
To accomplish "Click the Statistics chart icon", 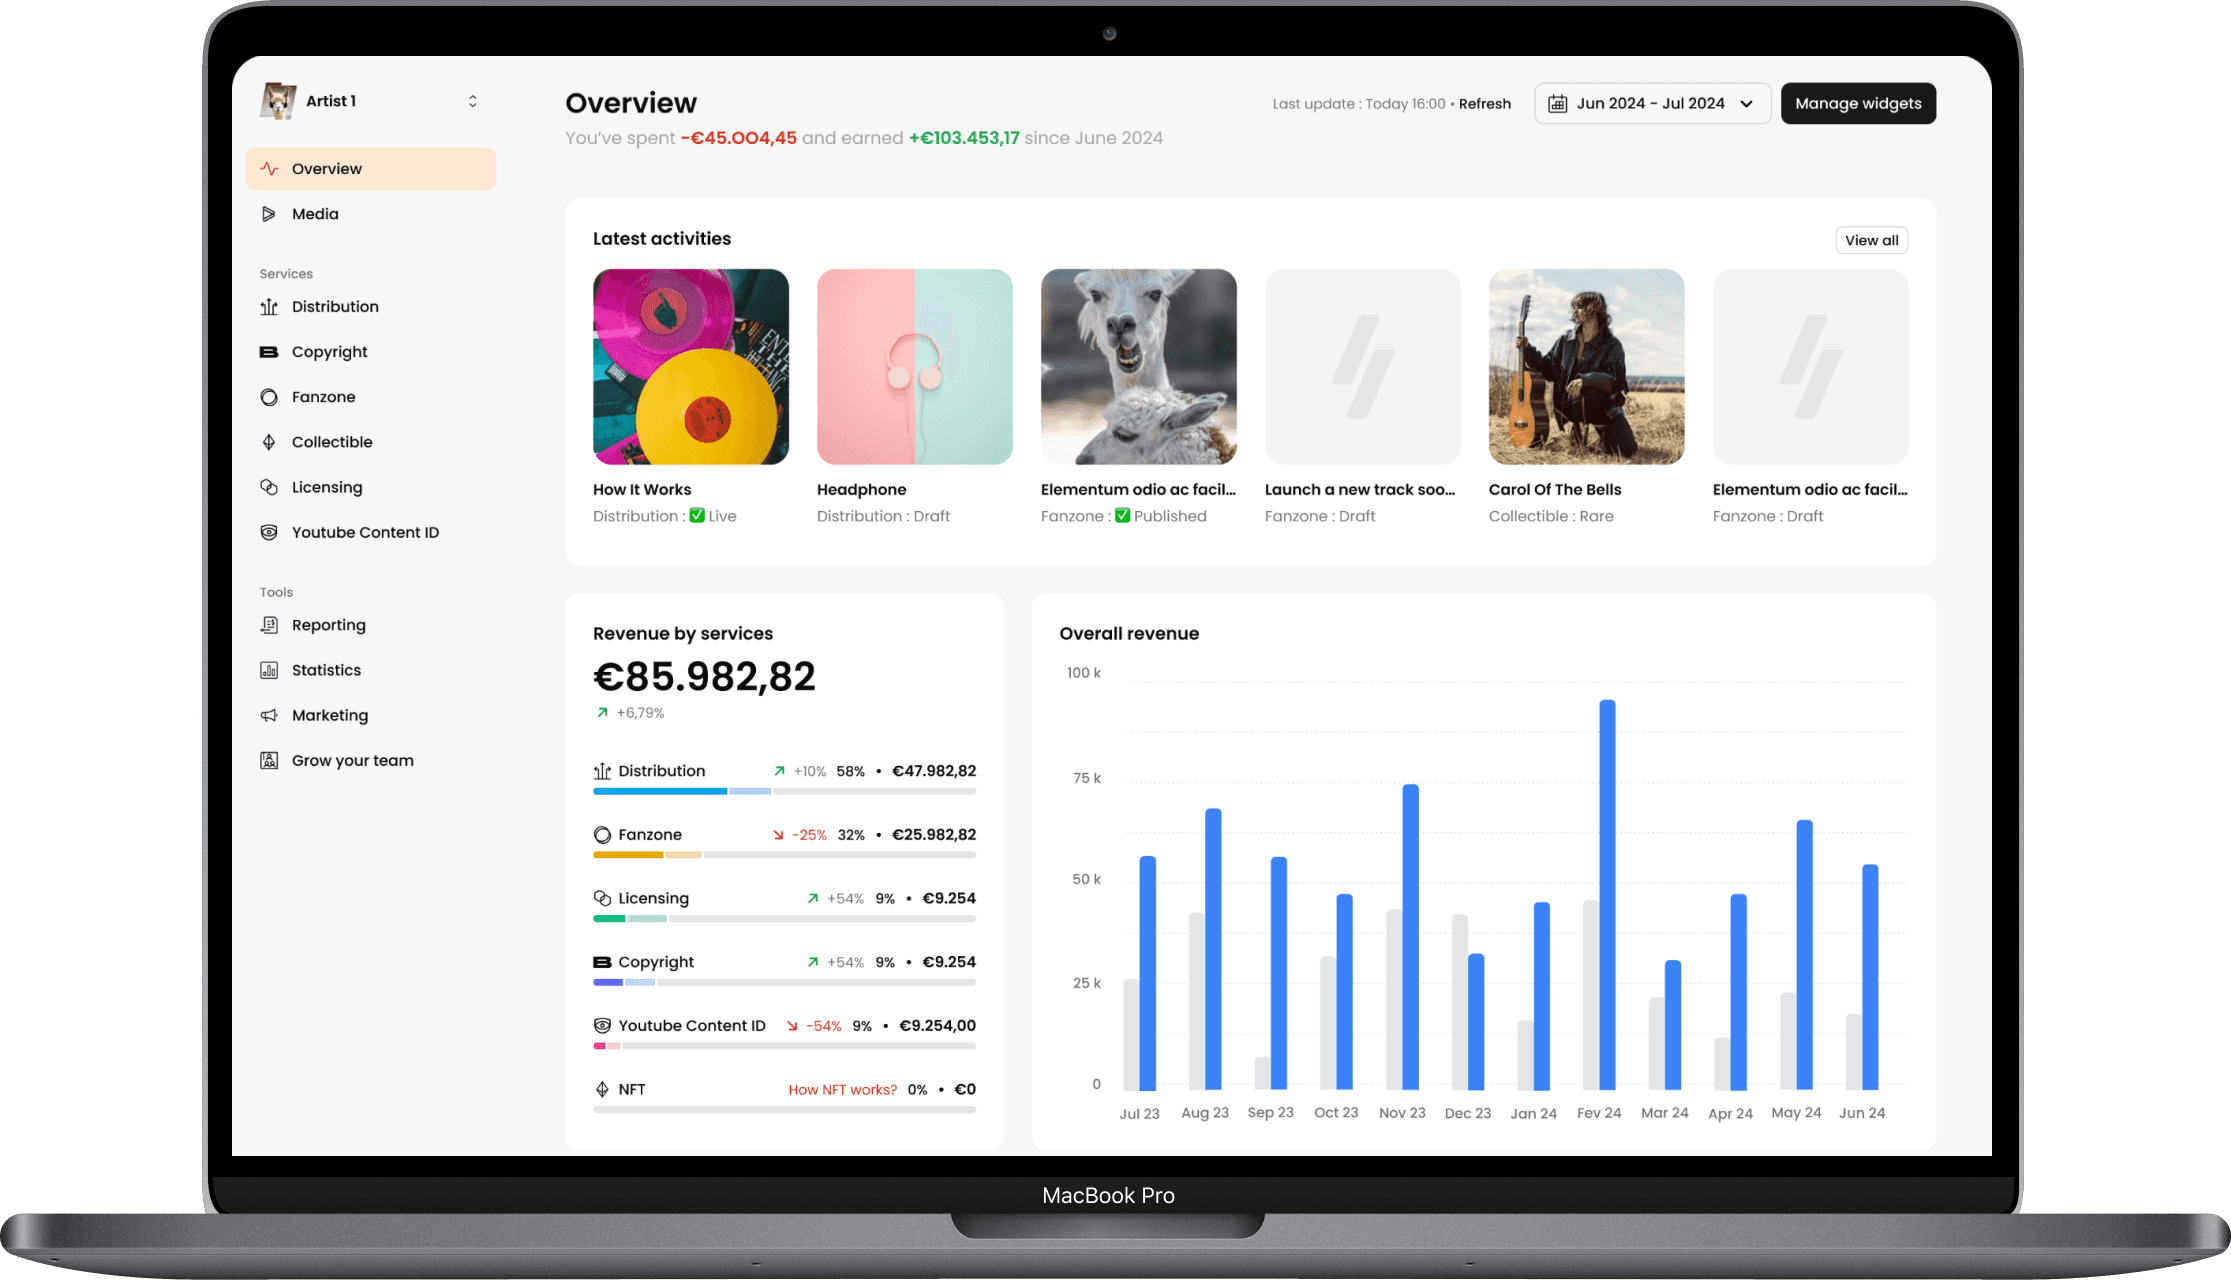I will [268, 670].
